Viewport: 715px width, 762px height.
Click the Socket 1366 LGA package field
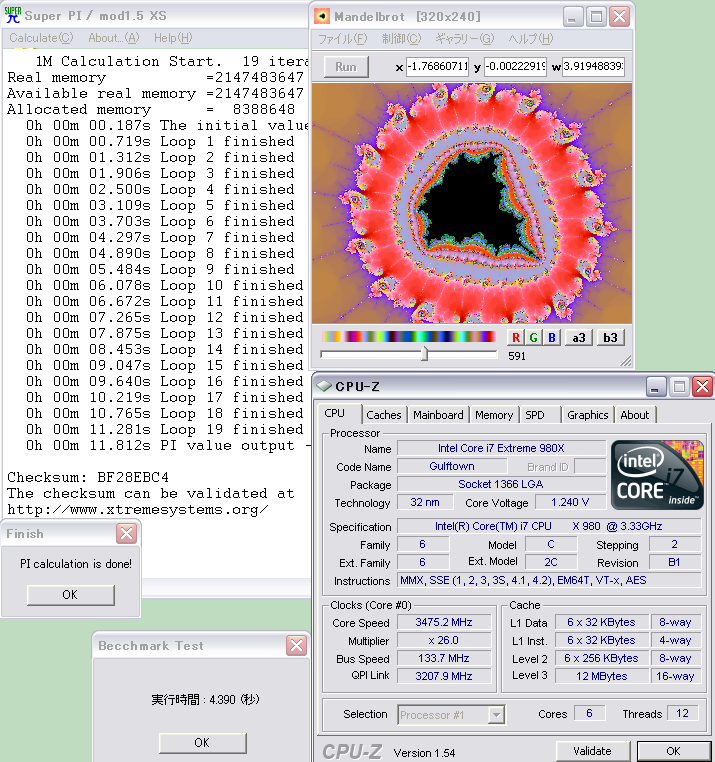point(501,484)
